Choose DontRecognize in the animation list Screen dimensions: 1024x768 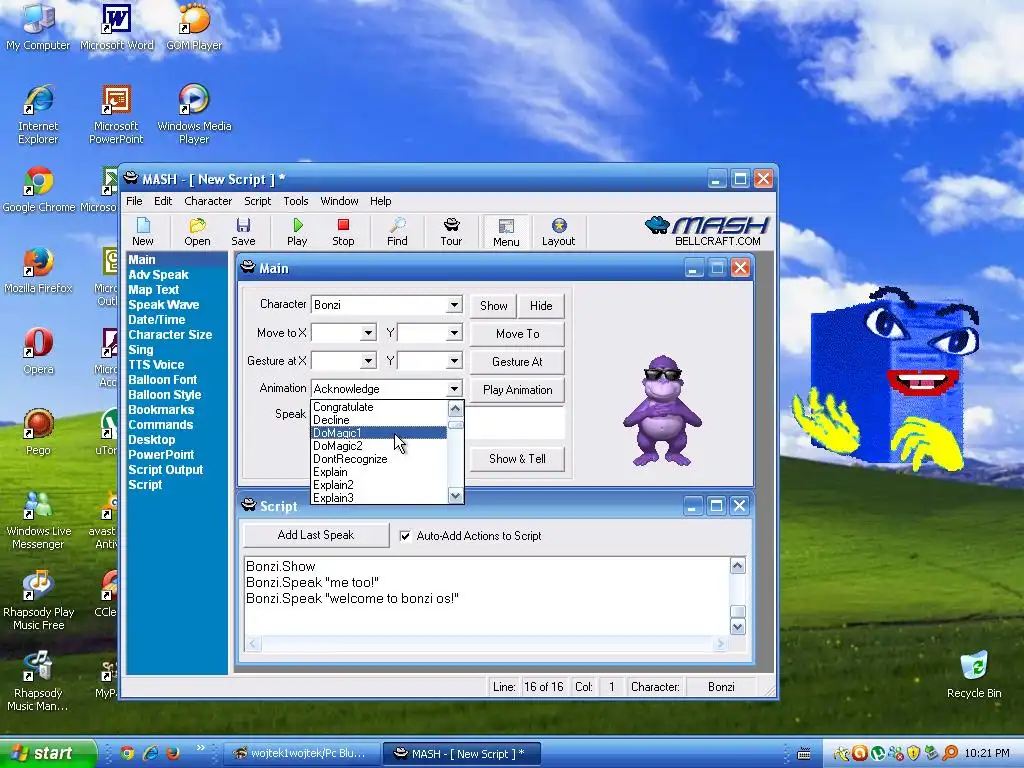click(x=379, y=459)
